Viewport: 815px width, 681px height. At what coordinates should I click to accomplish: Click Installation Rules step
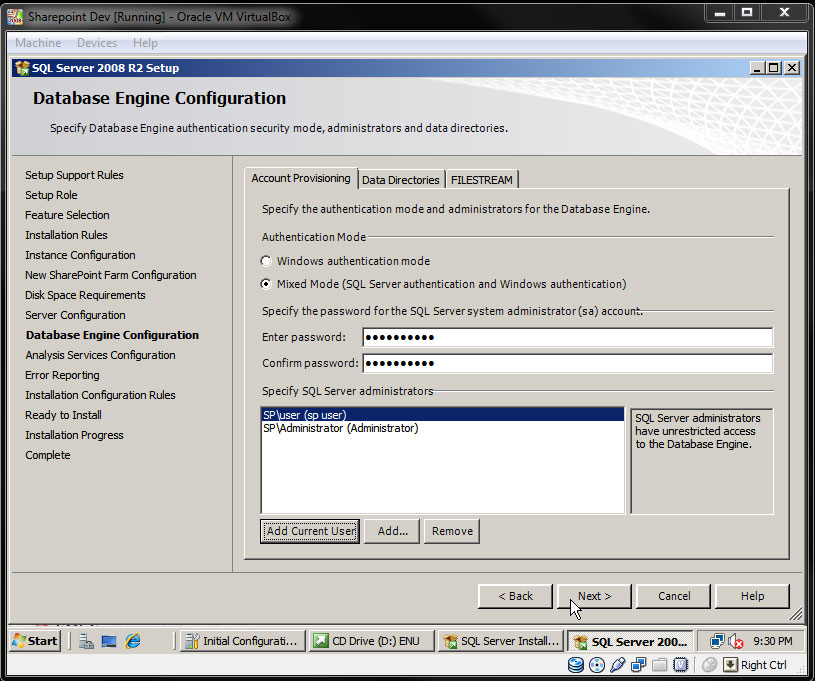pyautogui.click(x=66, y=235)
